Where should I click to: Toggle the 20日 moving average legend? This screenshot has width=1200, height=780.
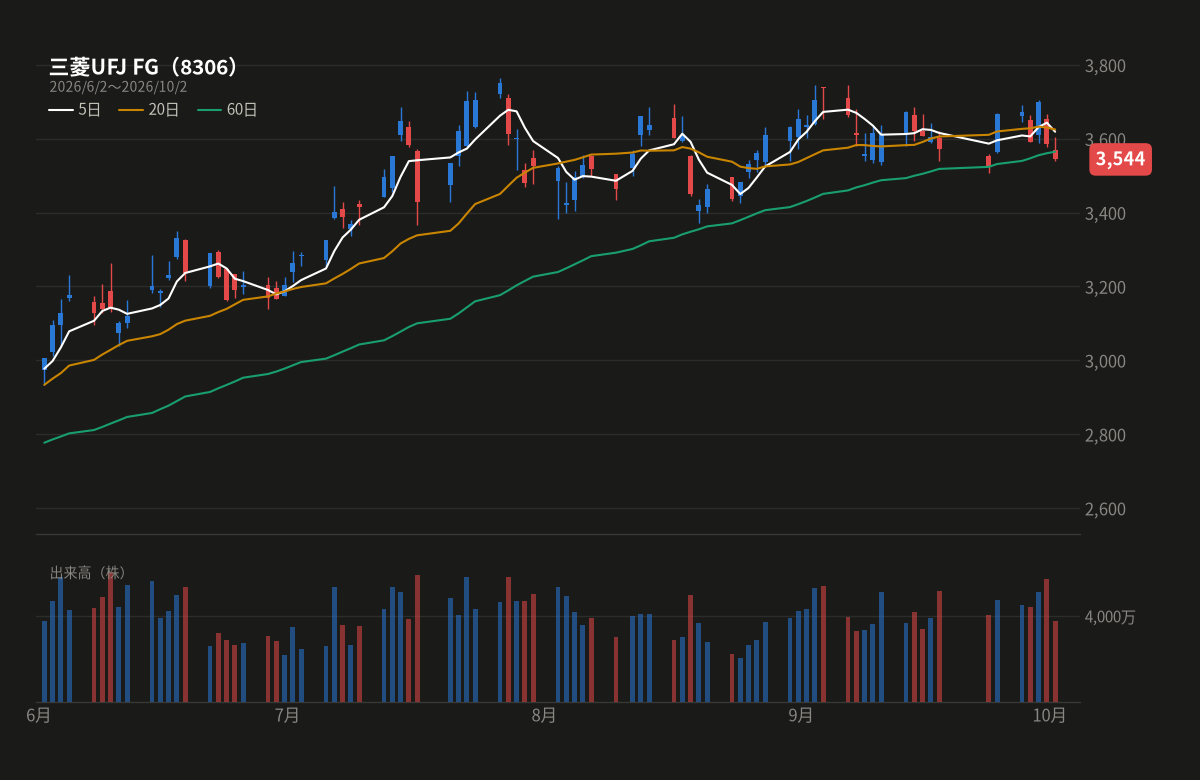[x=149, y=110]
